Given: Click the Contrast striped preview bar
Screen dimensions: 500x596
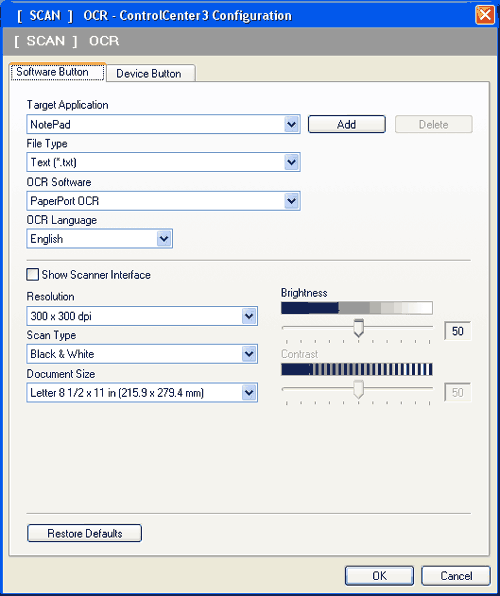Looking at the screenshot, I should pyautogui.click(x=357, y=369).
